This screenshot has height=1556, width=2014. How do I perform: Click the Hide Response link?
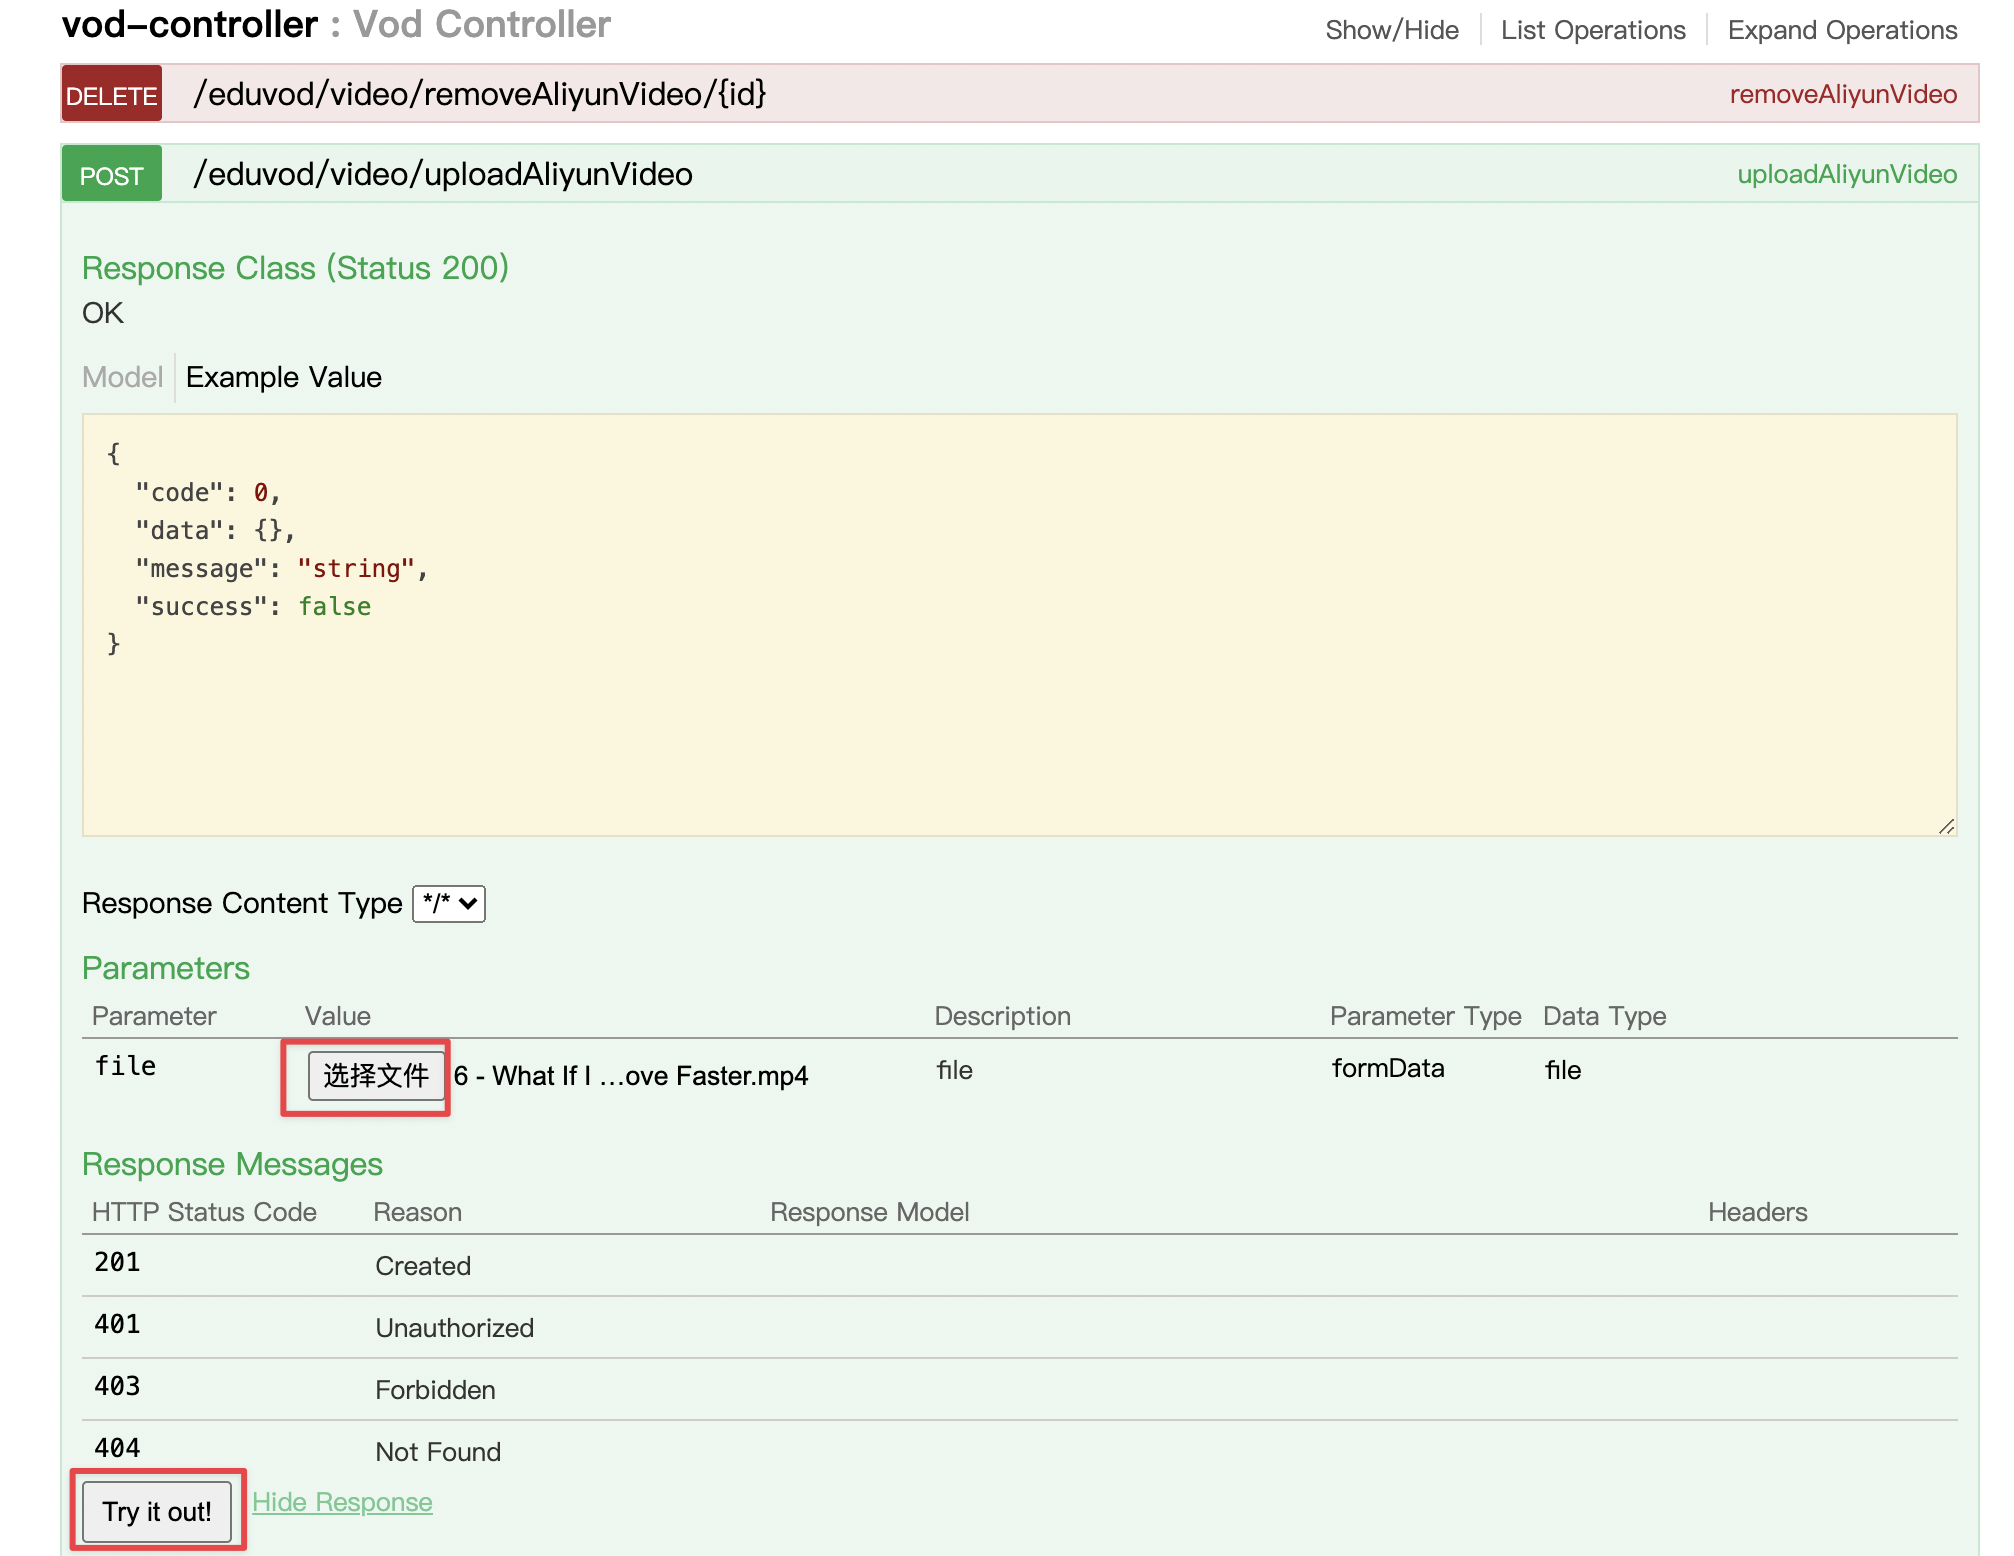(342, 1502)
